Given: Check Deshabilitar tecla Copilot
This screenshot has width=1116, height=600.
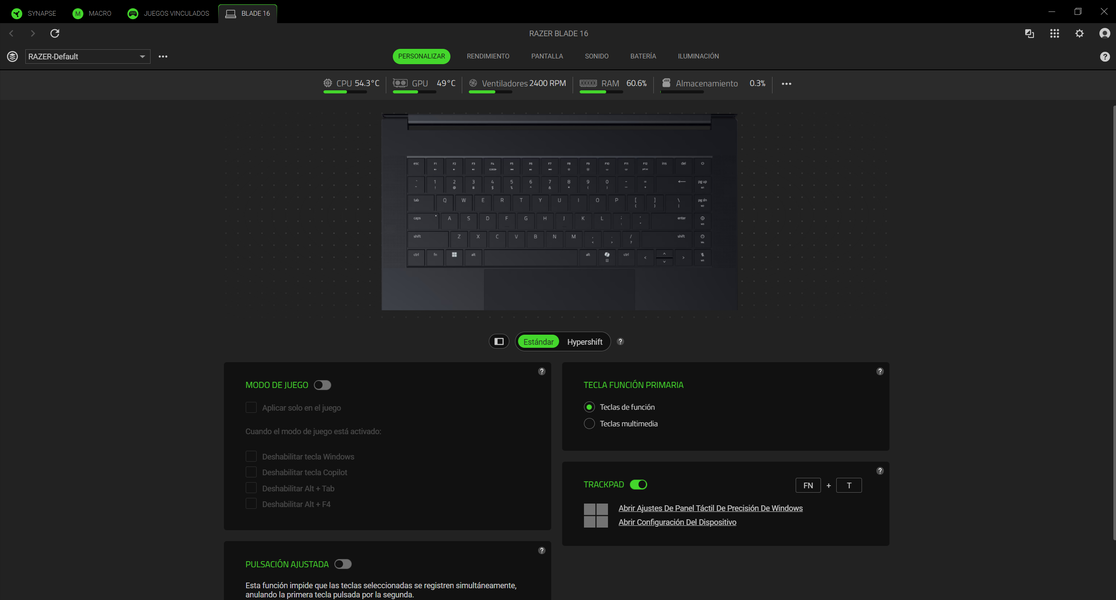Looking at the screenshot, I should (x=251, y=472).
